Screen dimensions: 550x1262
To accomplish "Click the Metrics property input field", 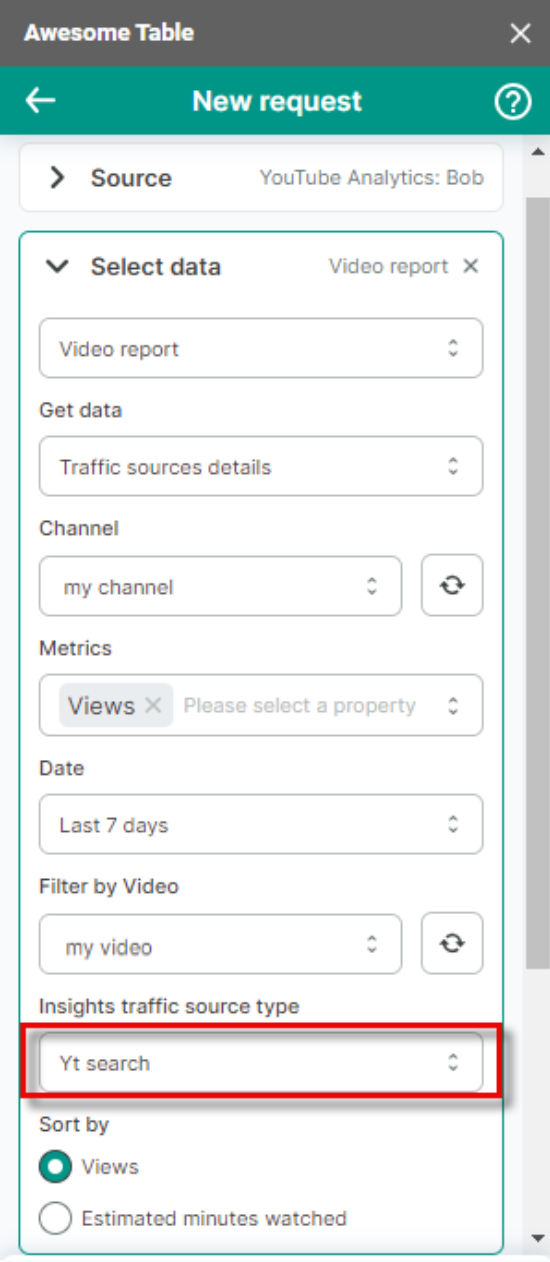I will pyautogui.click(x=300, y=705).
